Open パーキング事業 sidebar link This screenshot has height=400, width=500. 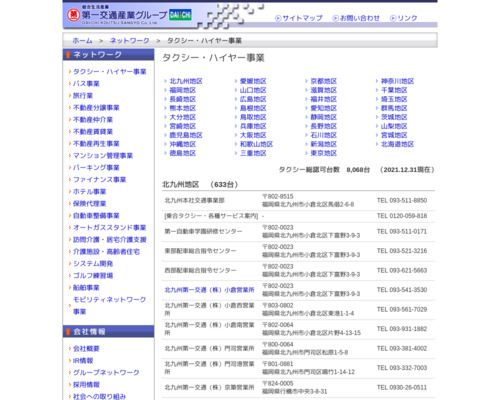coord(96,168)
